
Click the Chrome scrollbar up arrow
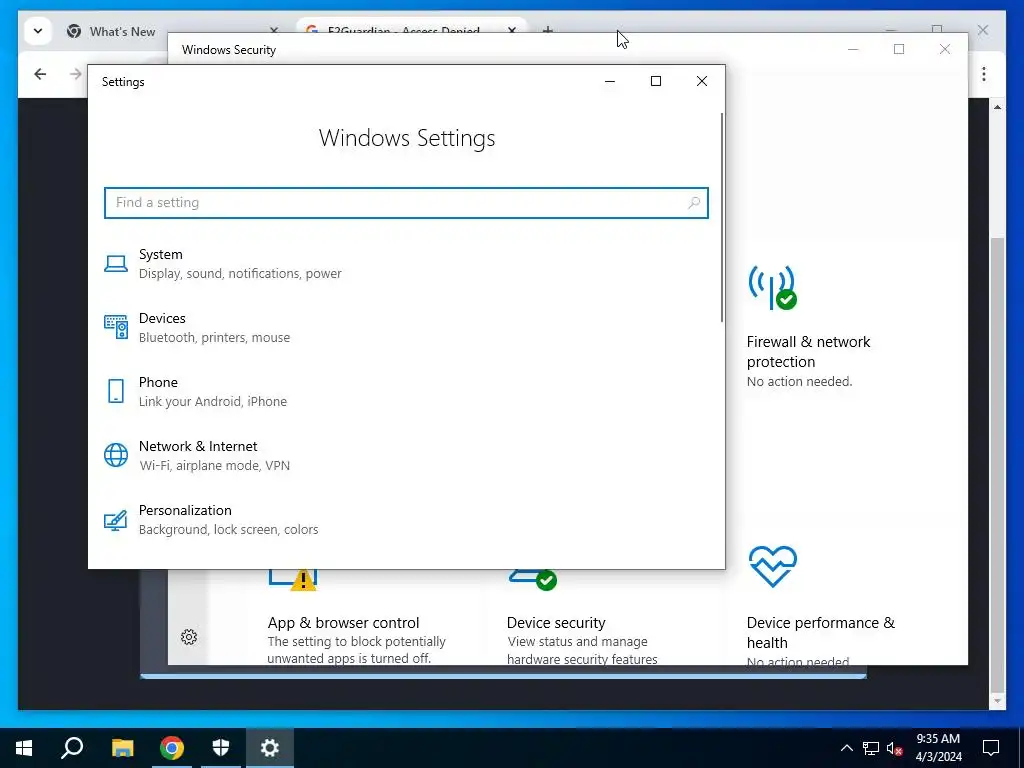997,106
